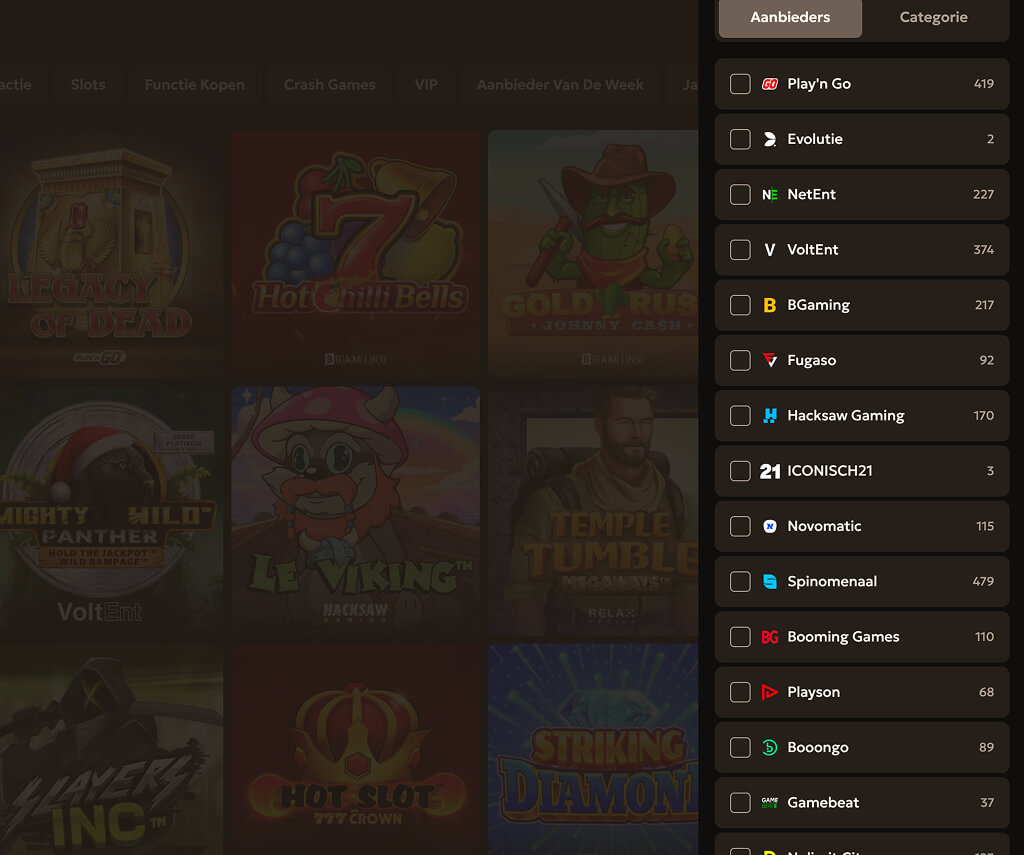Click the BGaming yellow B logo icon
This screenshot has height=855, width=1024.
click(770, 305)
